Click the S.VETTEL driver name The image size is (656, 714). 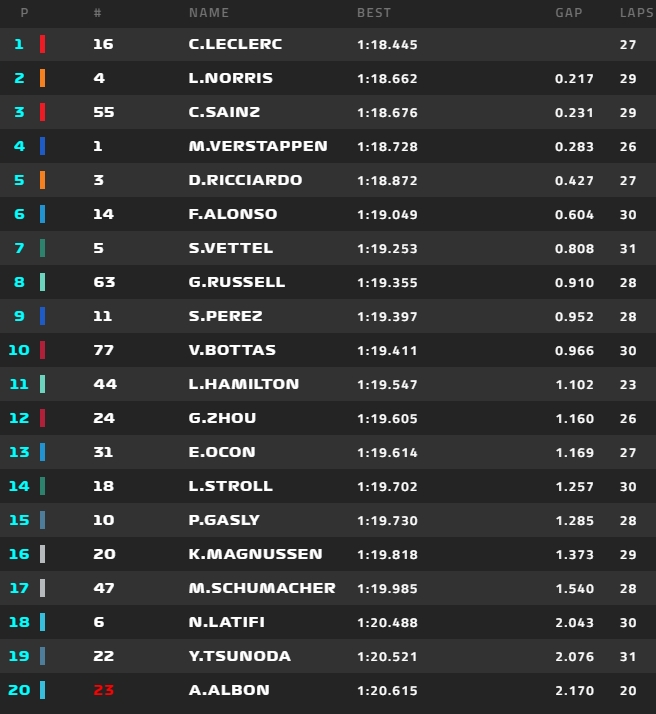(x=230, y=248)
